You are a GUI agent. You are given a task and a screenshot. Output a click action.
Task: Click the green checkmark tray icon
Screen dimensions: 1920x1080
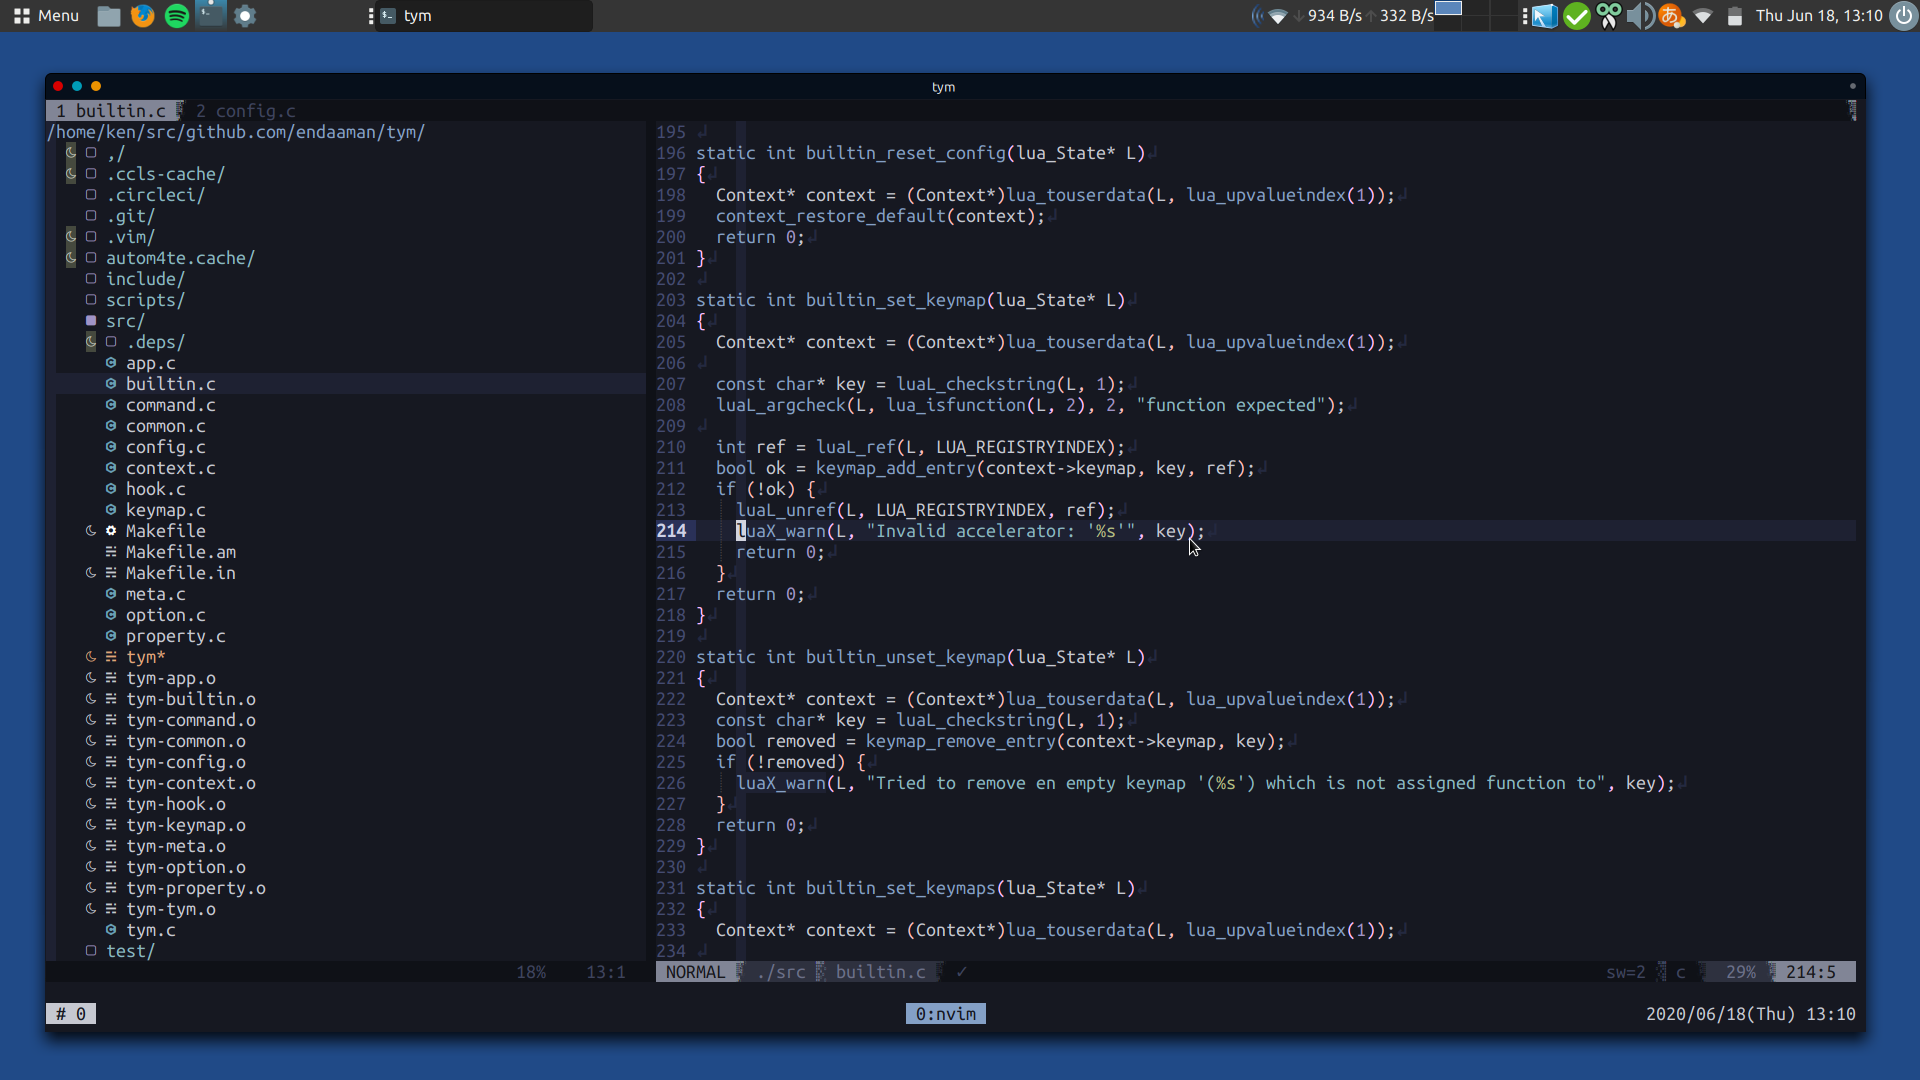point(1577,16)
